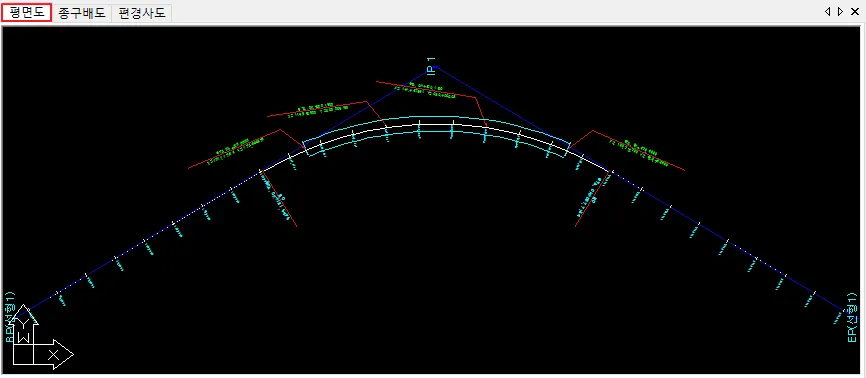Open the 편경사도 tab
Viewport: 866px width, 378px height.
[x=142, y=13]
